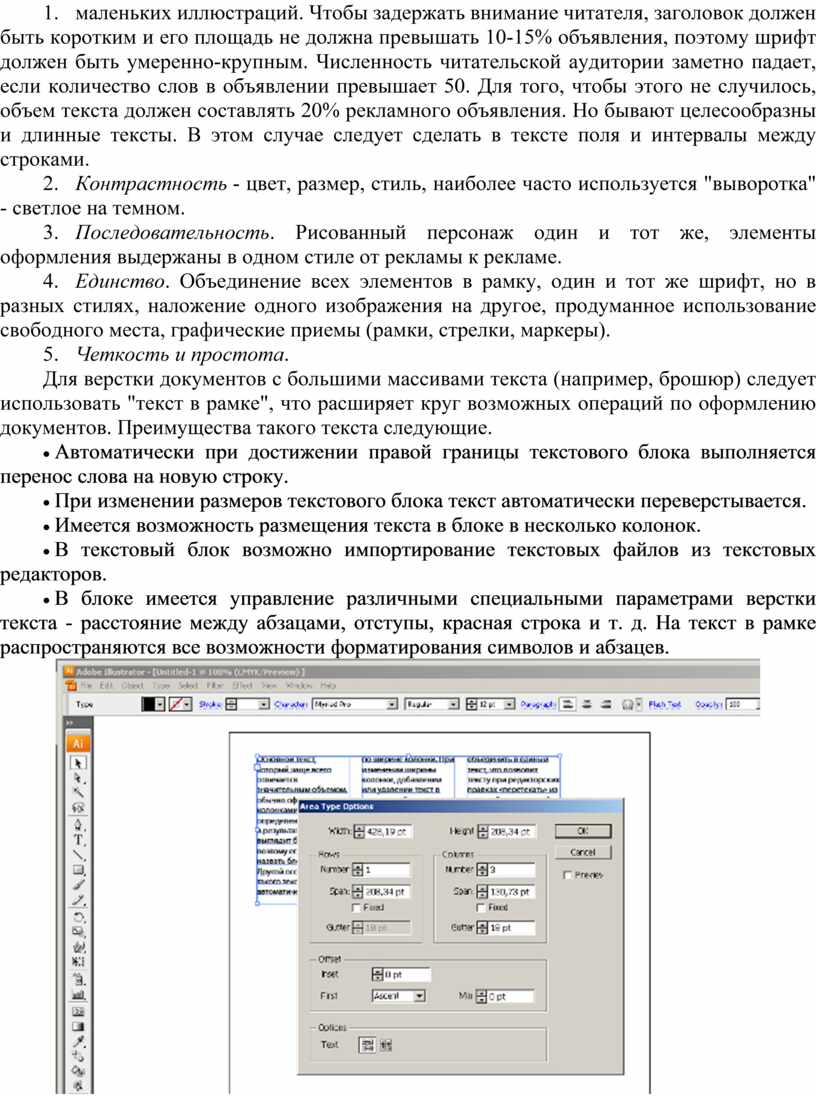Select the Free Transform tool
This screenshot has height=1096, width=816.
(x=78, y=962)
